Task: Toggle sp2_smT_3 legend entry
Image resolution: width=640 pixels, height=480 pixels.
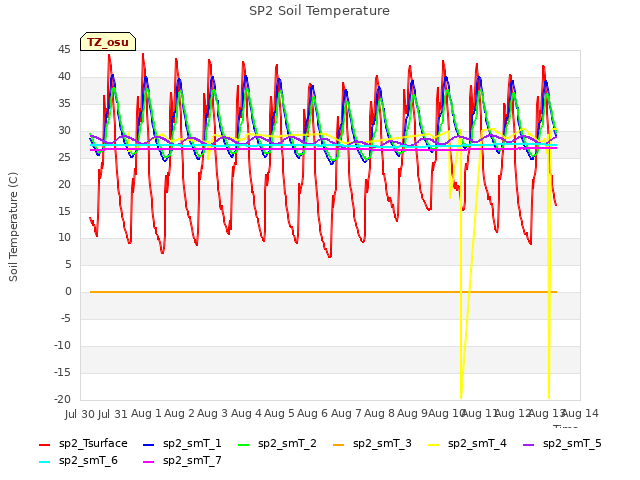Action: [x=372, y=444]
